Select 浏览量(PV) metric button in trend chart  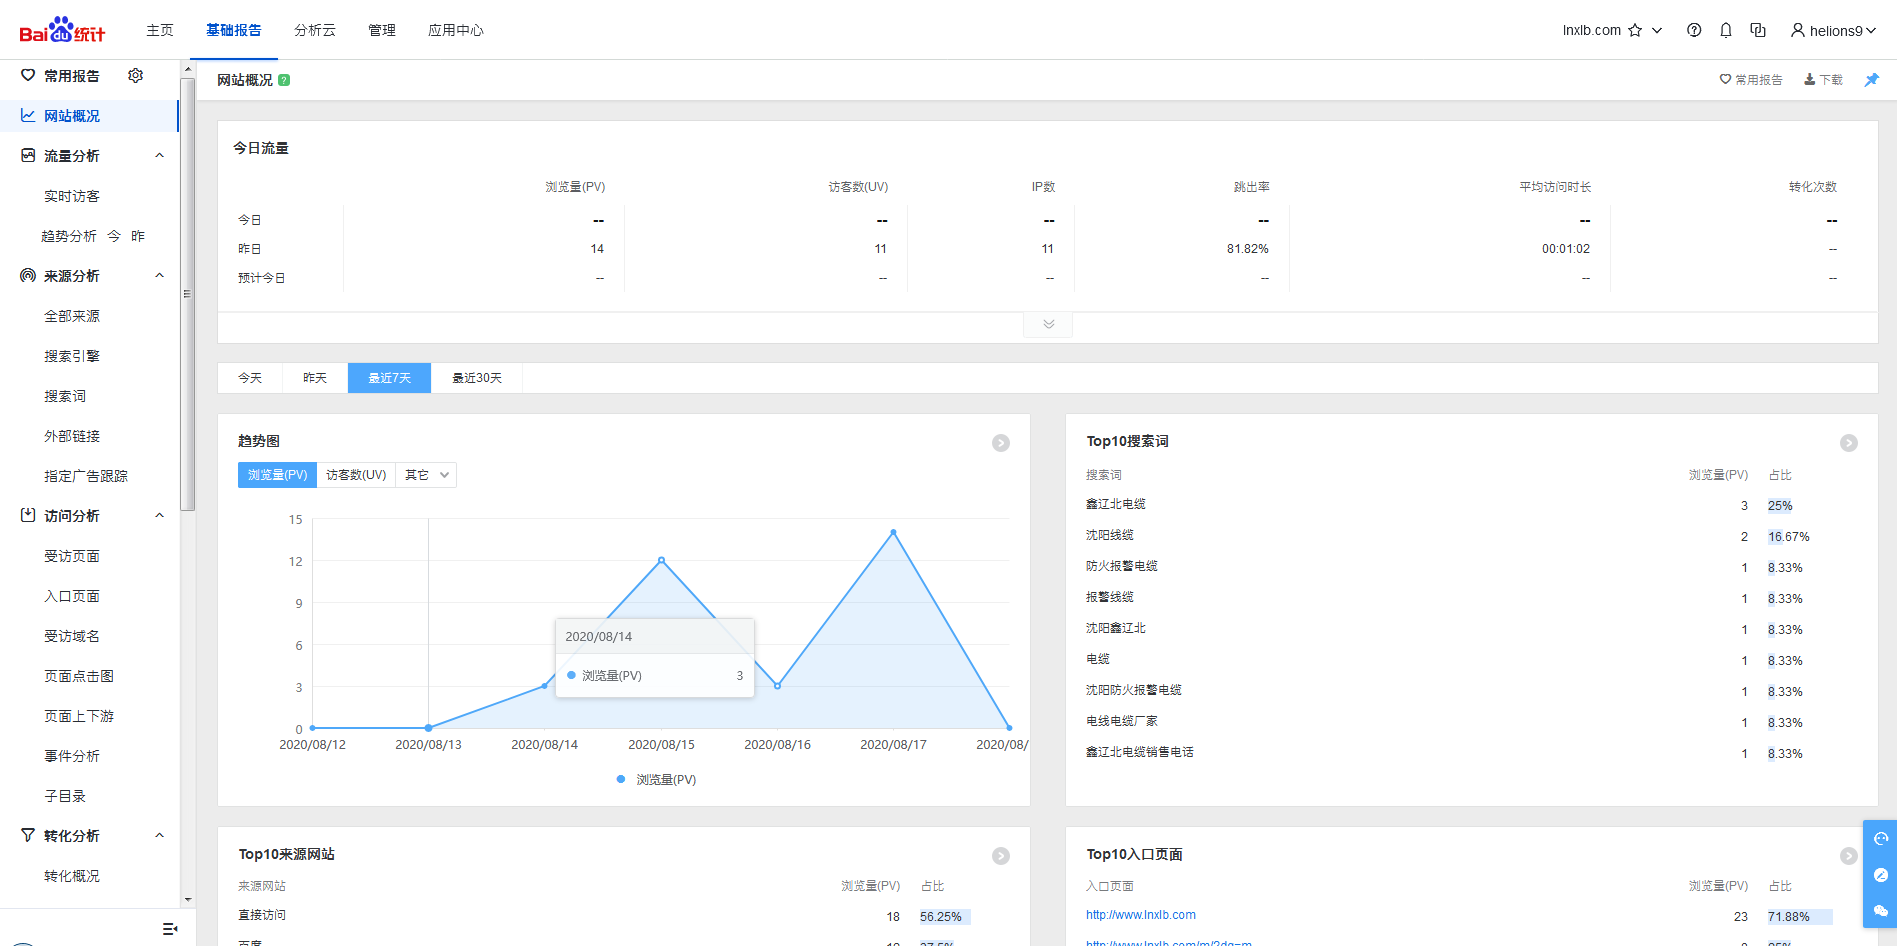click(x=277, y=475)
